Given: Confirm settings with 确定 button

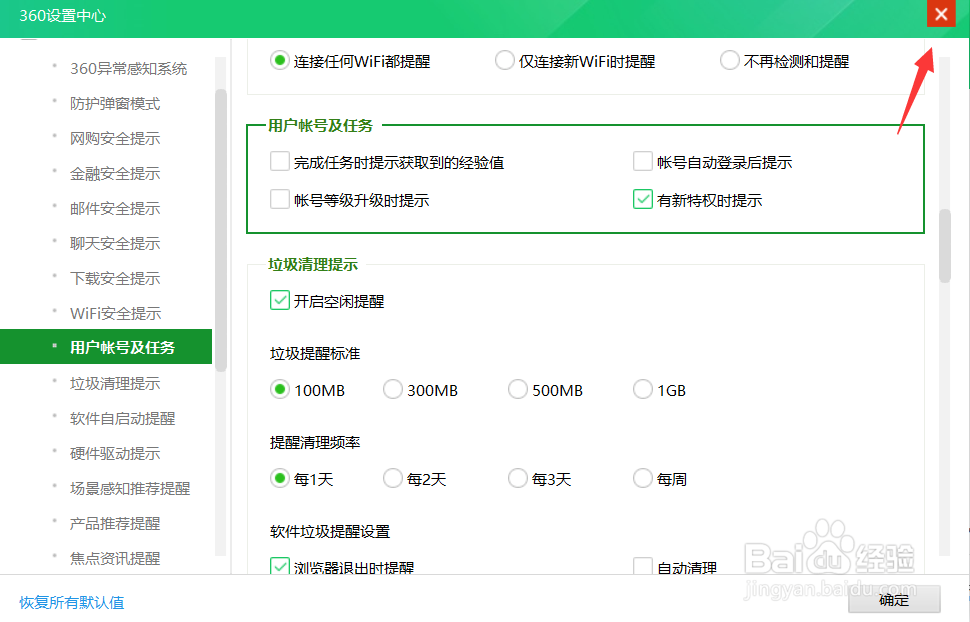Looking at the screenshot, I should pyautogui.click(x=894, y=600).
